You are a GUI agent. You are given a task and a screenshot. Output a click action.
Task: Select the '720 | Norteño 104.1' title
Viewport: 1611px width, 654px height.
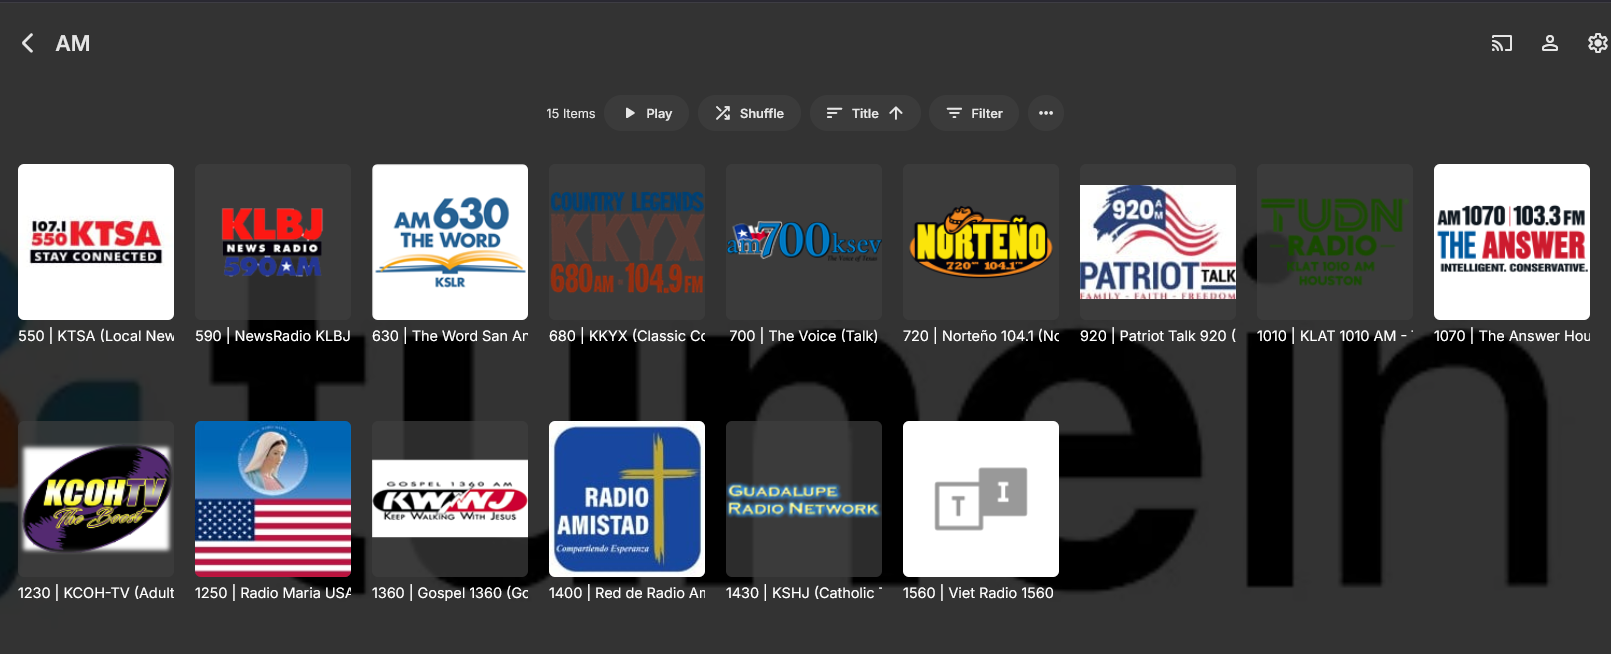tap(981, 336)
